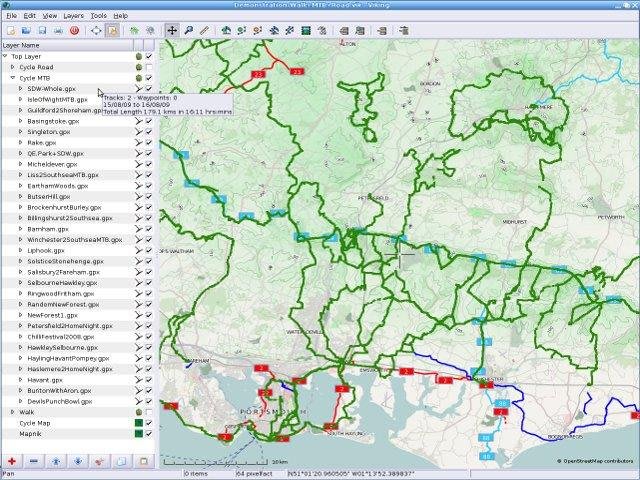Enable the Cycle Road layer checkbox
The height and width of the screenshot is (480, 640).
(x=149, y=67)
